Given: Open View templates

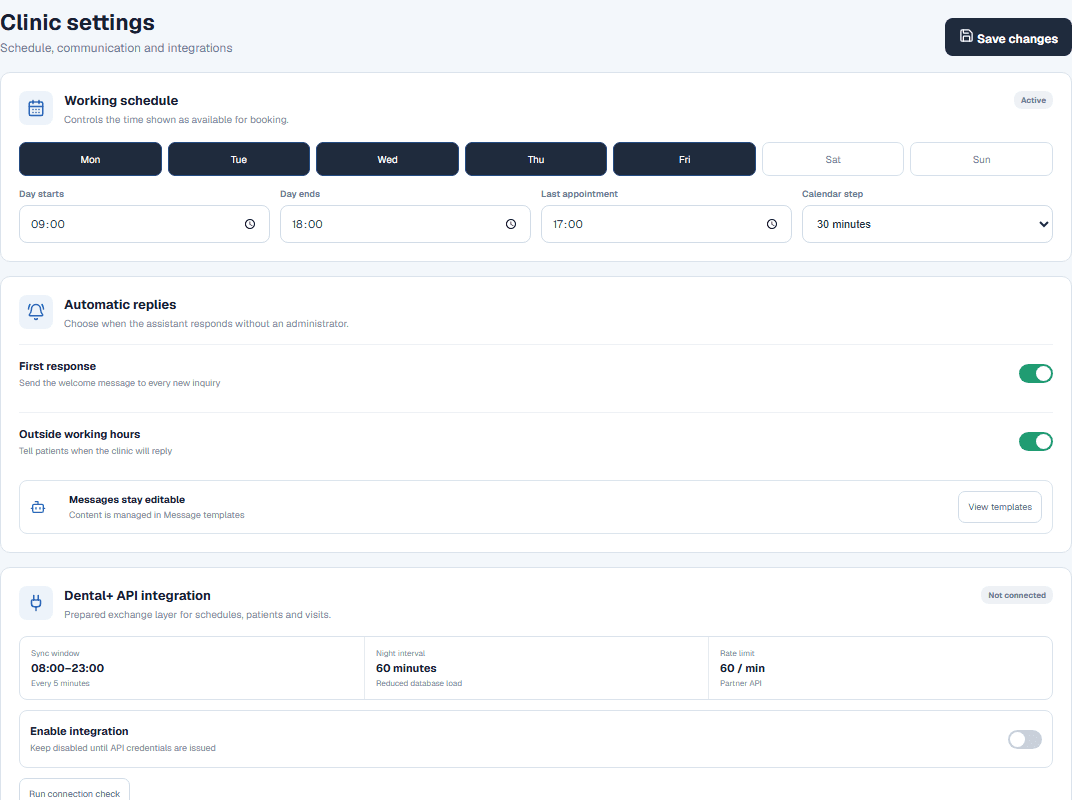Looking at the screenshot, I should tap(1000, 507).
